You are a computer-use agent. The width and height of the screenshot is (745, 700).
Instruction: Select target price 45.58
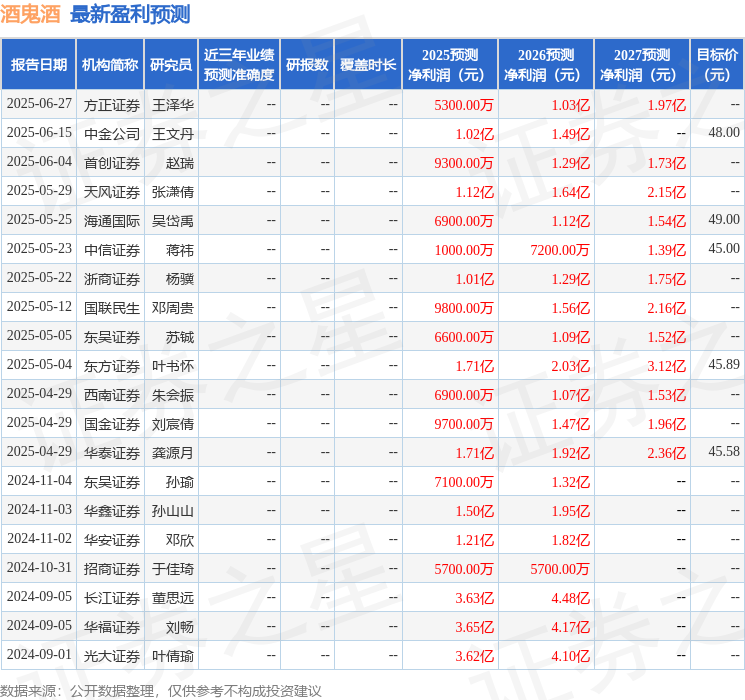724,451
